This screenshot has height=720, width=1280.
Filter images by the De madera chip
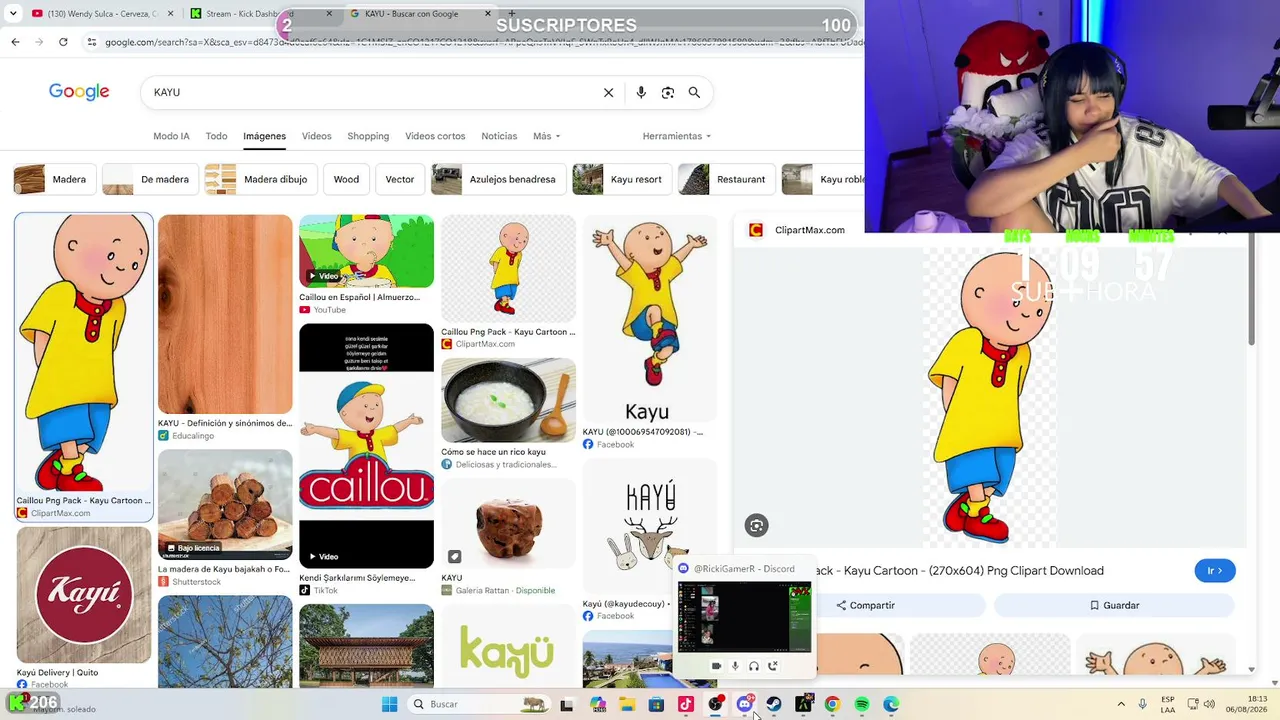point(150,179)
